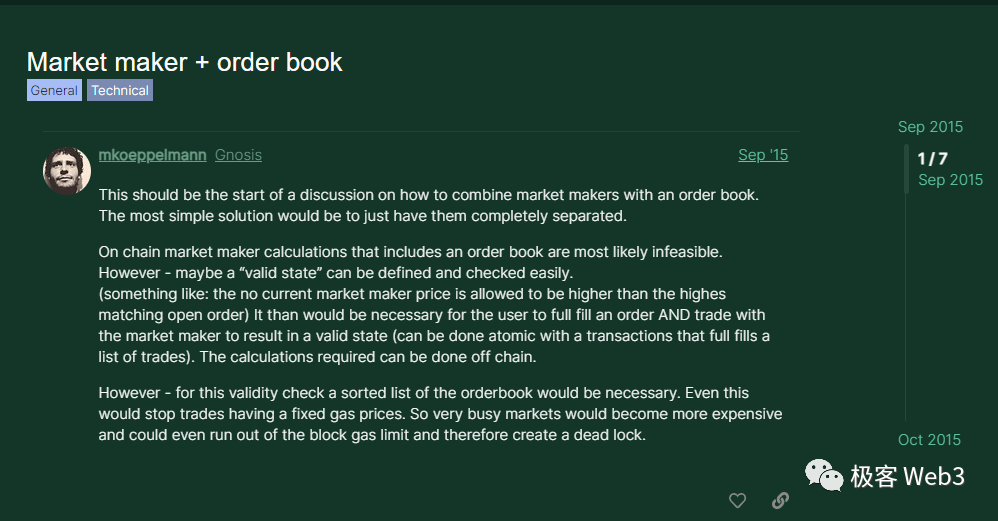Click the Gnosis user title link
Screen dimensions: 998x521
pos(238,155)
